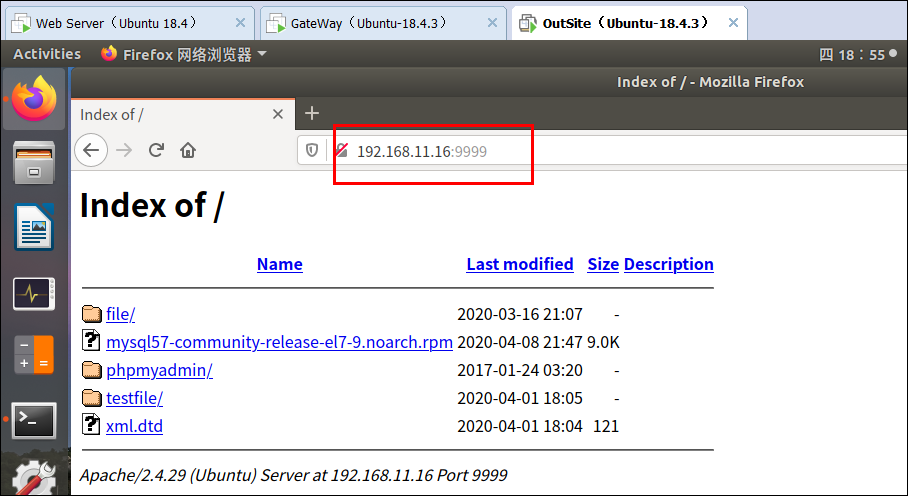Open the tracking protection shield icon

[x=312, y=151]
